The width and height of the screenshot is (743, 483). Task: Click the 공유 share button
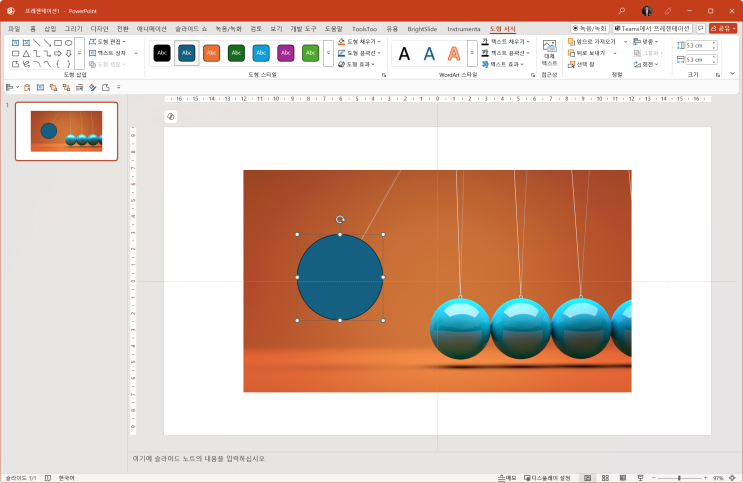coord(724,29)
